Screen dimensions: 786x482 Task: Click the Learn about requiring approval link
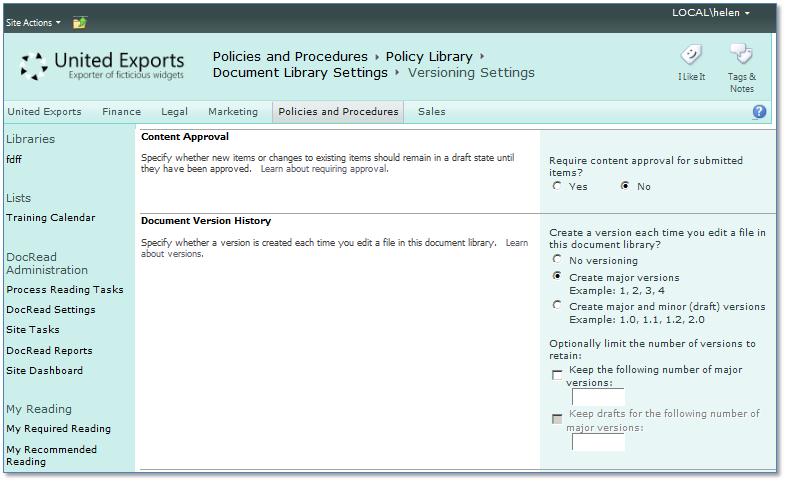point(323,169)
